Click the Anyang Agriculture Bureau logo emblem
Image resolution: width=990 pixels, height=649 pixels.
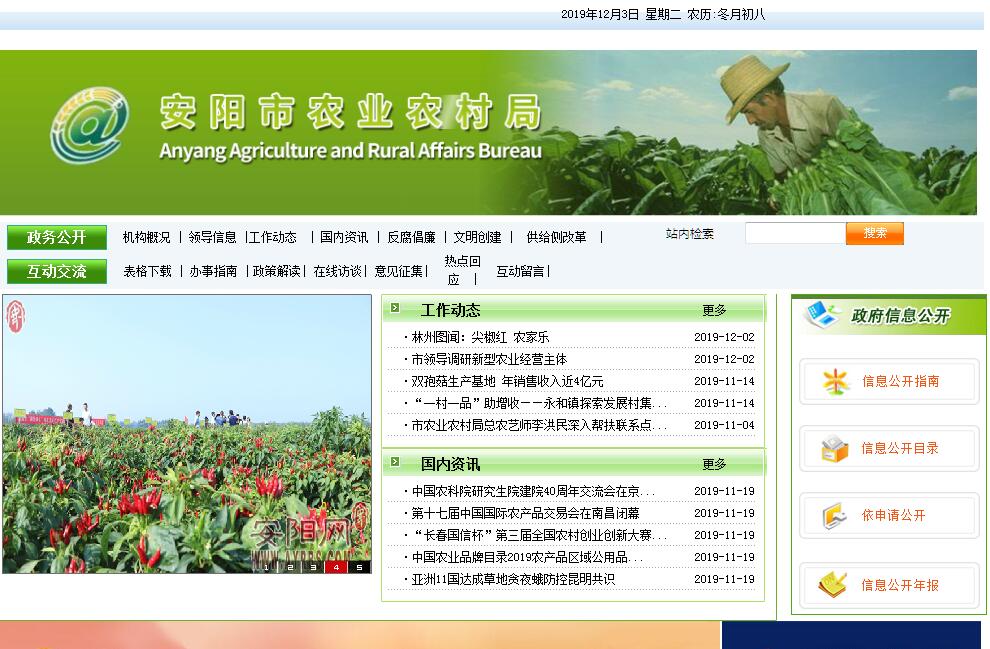click(x=89, y=125)
